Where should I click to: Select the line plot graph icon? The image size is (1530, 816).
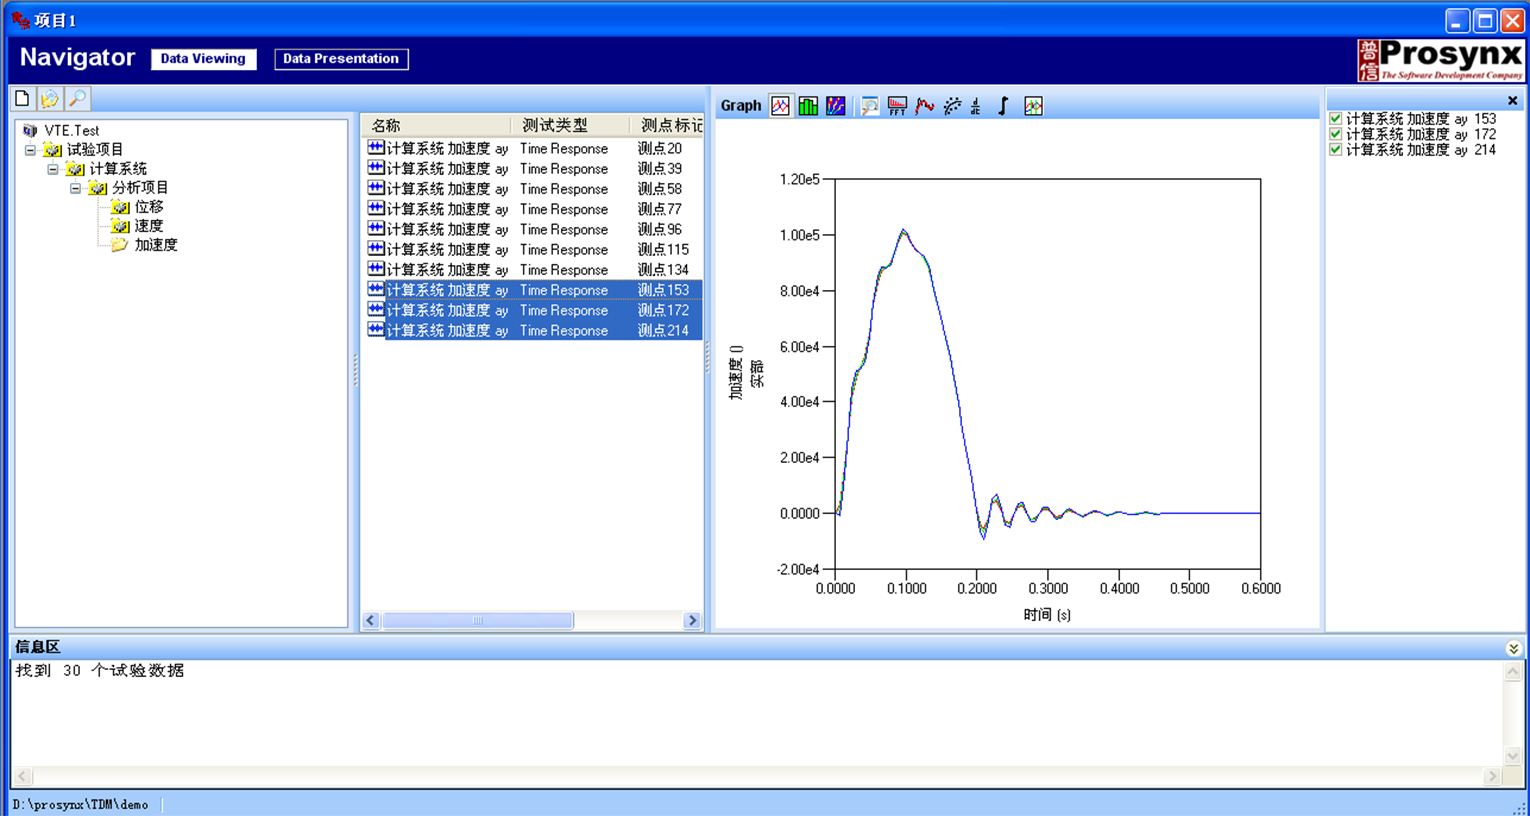(780, 106)
